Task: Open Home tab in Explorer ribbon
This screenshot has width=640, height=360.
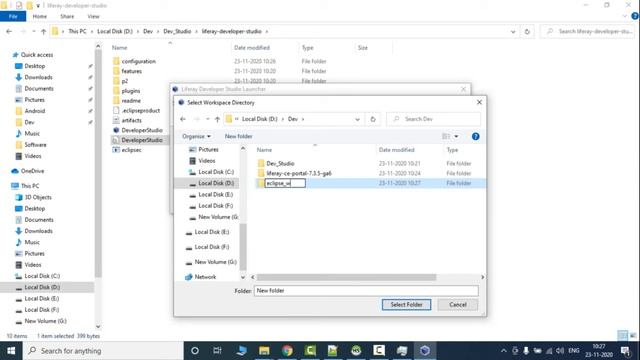Action: 40,16
